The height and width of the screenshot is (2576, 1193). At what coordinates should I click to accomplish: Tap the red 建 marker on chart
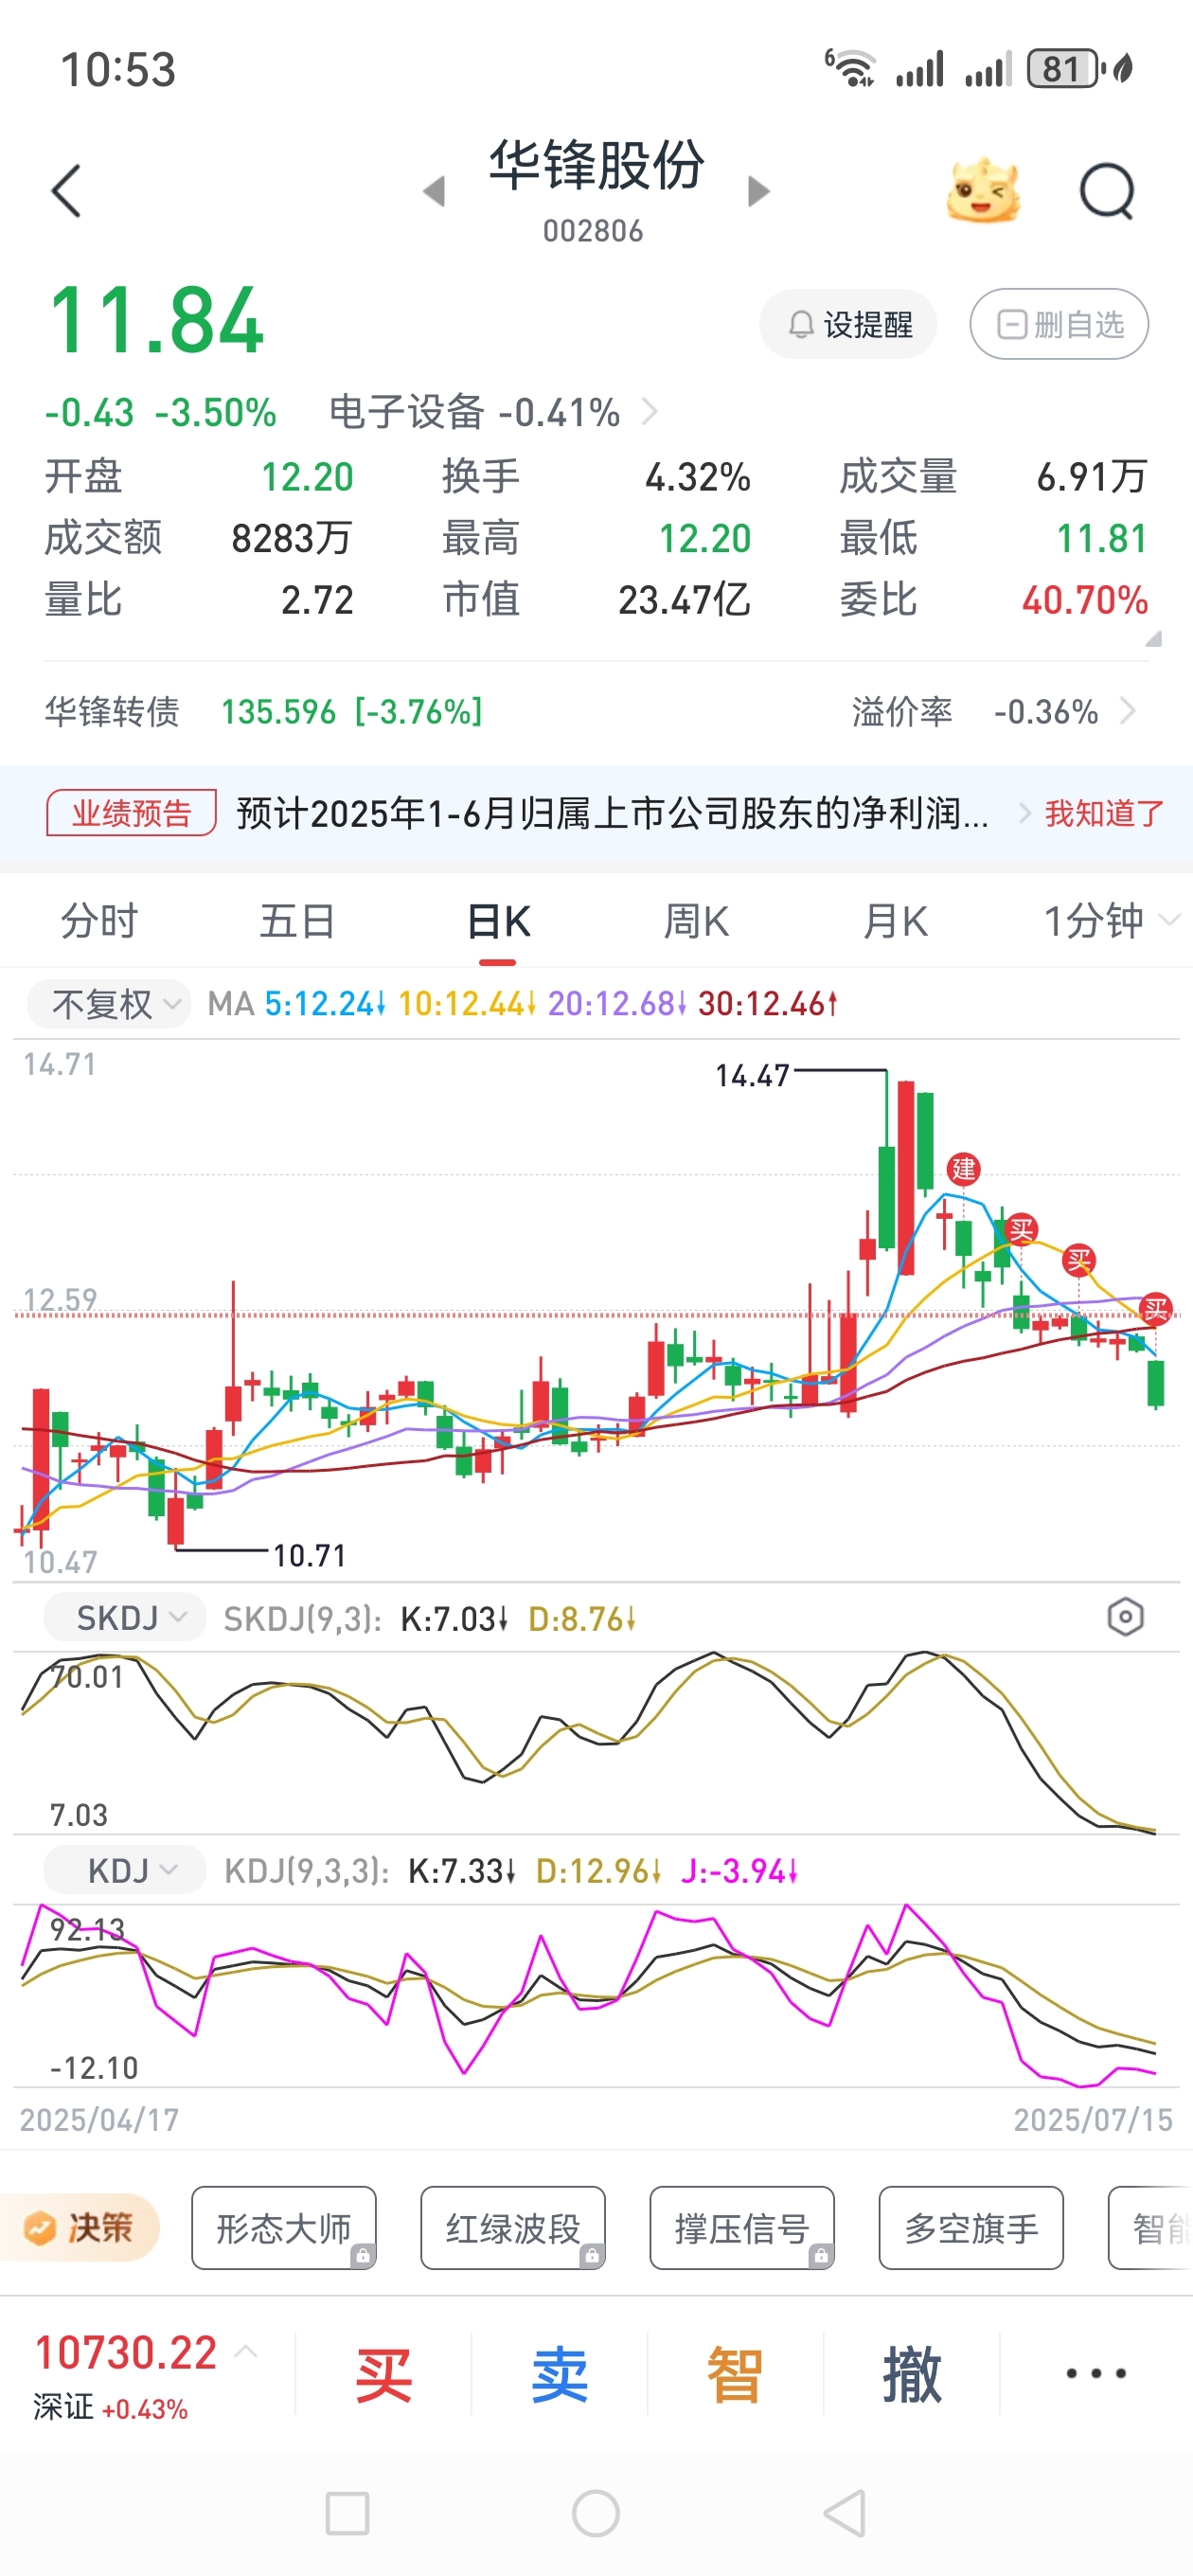coord(963,1168)
